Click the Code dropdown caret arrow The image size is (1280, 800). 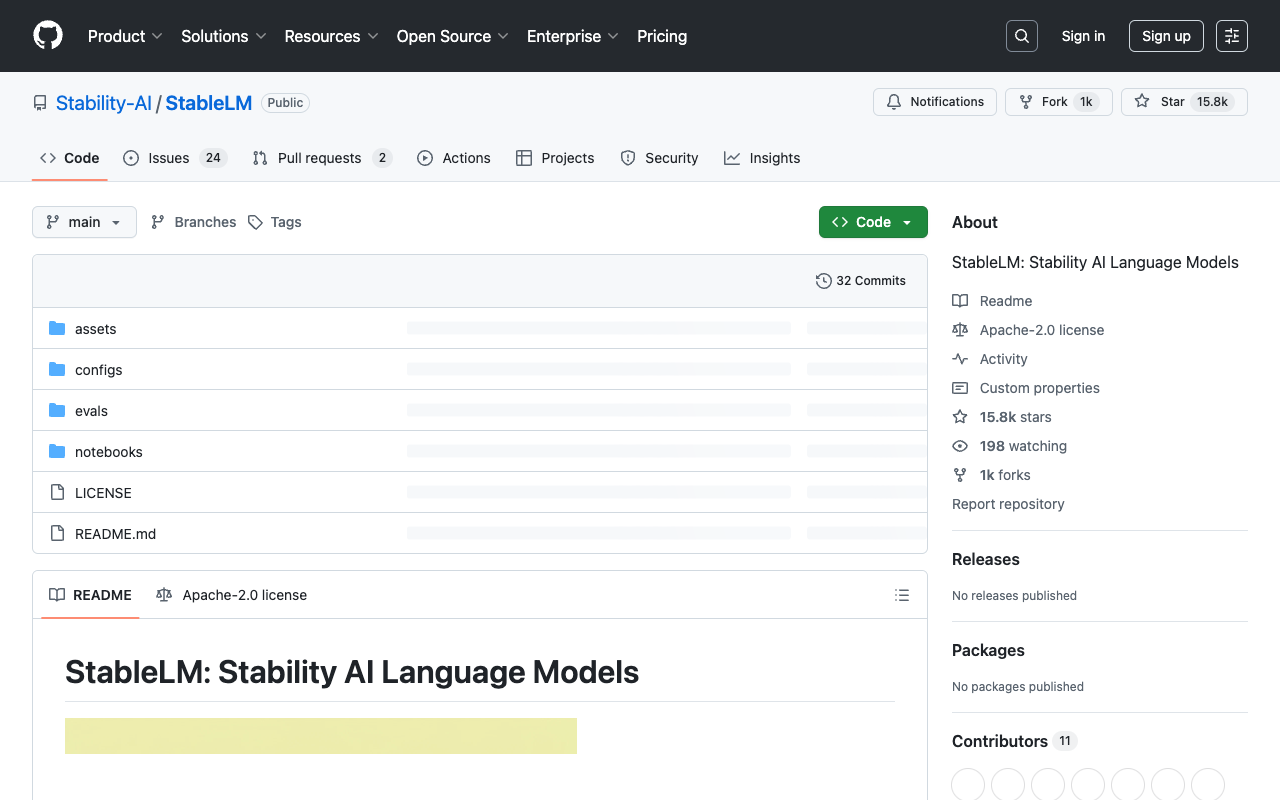[x=907, y=222]
